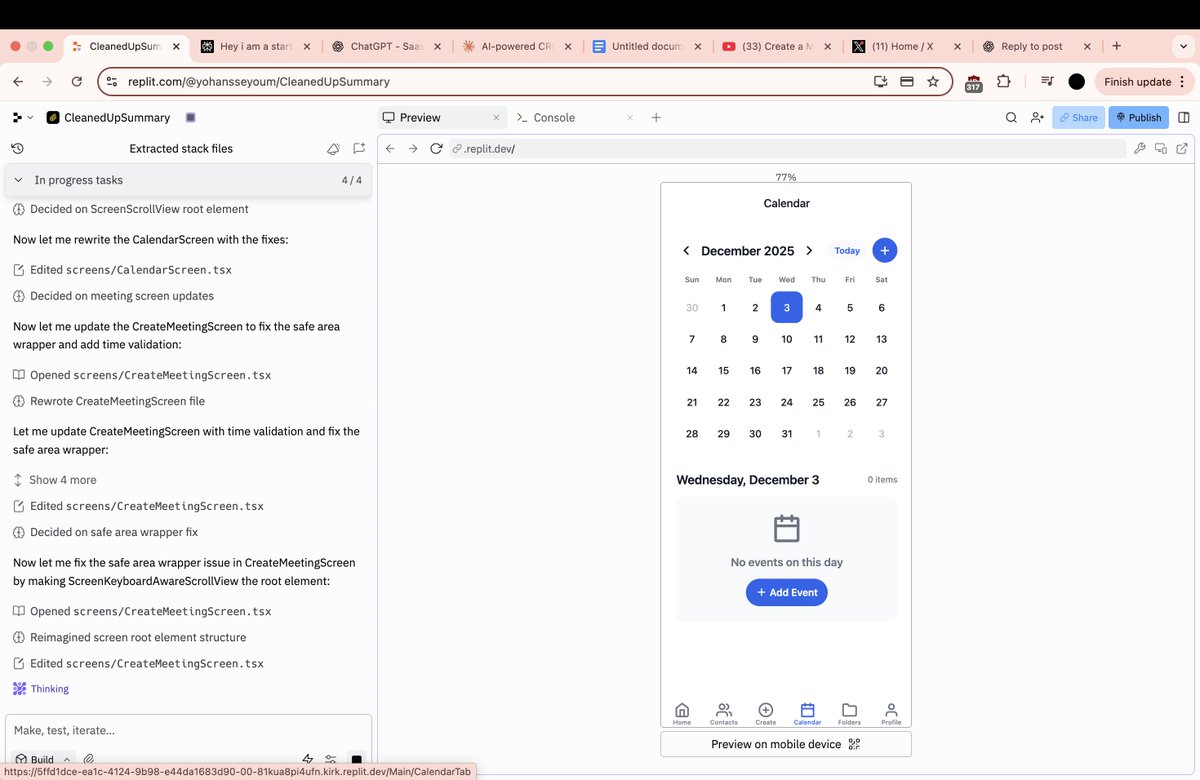Reload the preview pane
The width and height of the screenshot is (1200, 780).
436,148
